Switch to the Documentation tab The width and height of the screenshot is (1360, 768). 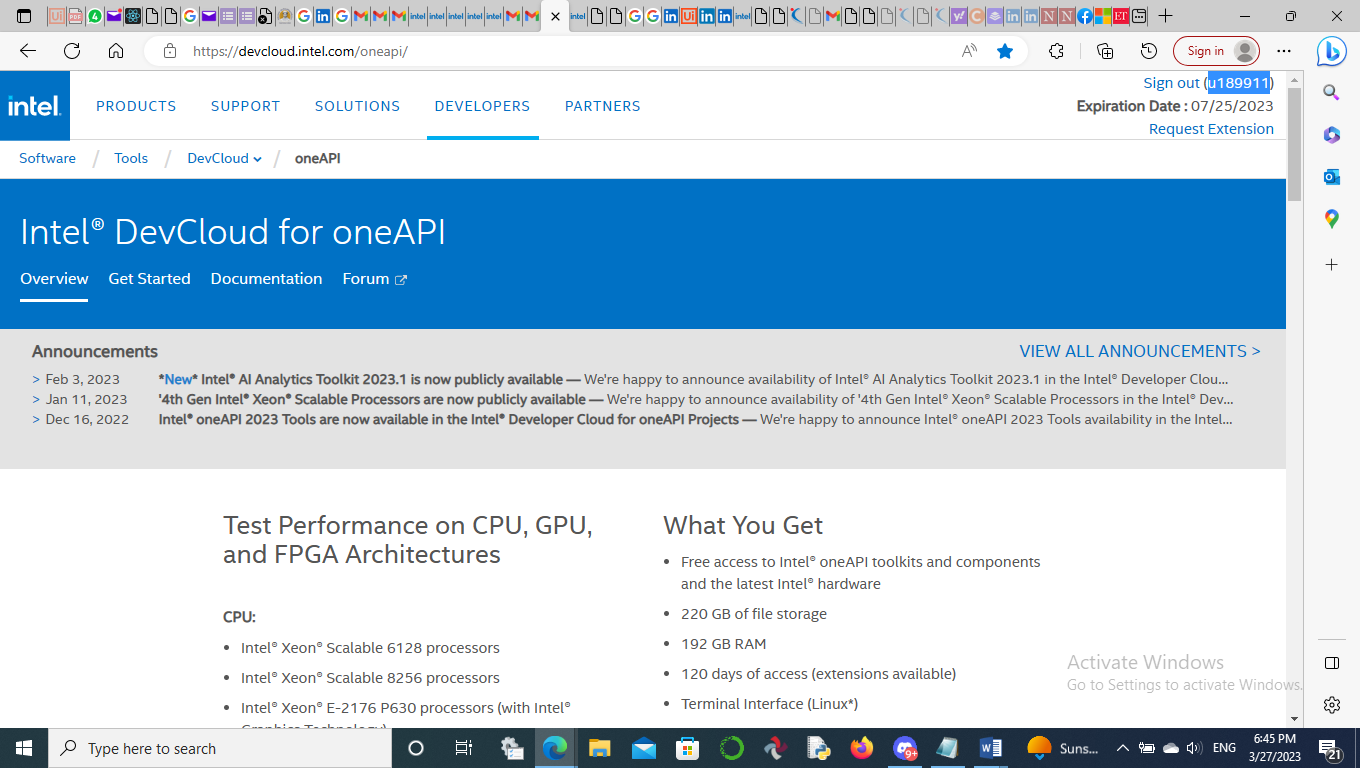pos(266,279)
